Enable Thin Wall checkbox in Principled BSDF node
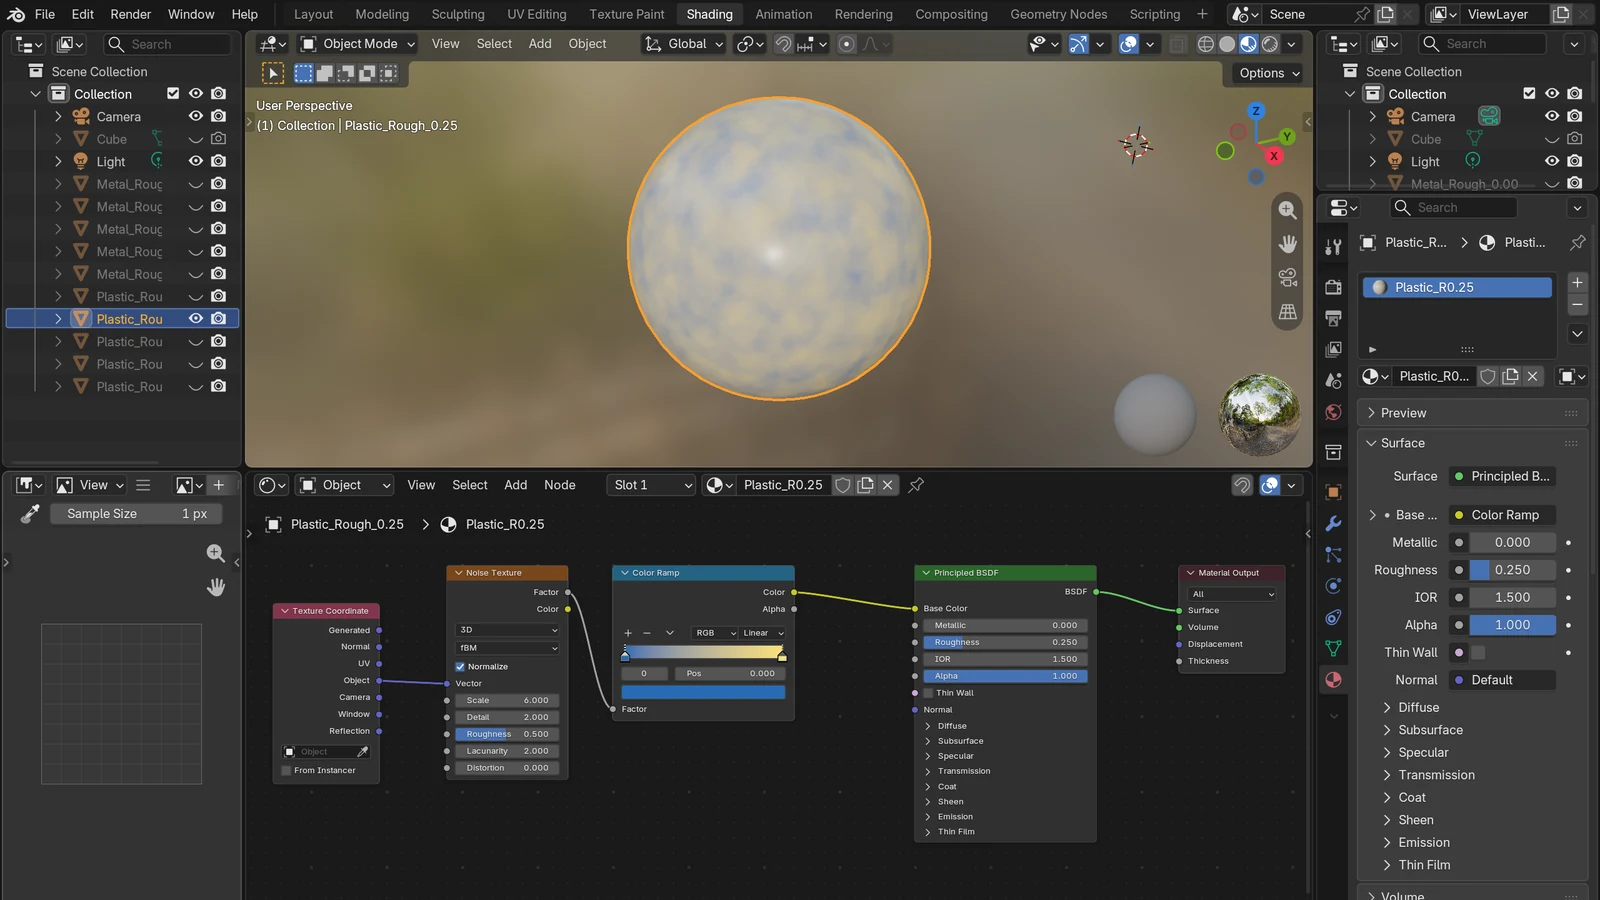 point(929,693)
